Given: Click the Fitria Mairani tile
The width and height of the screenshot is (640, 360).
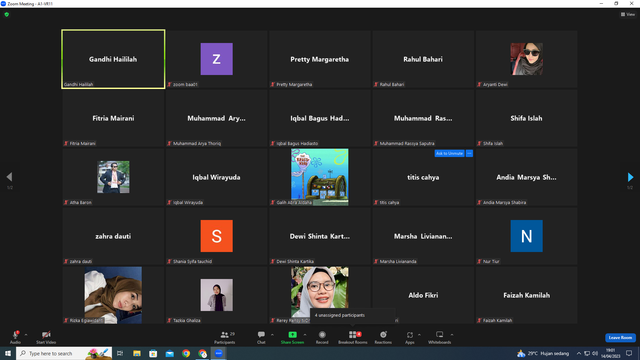Looking at the screenshot, I should coord(113,118).
